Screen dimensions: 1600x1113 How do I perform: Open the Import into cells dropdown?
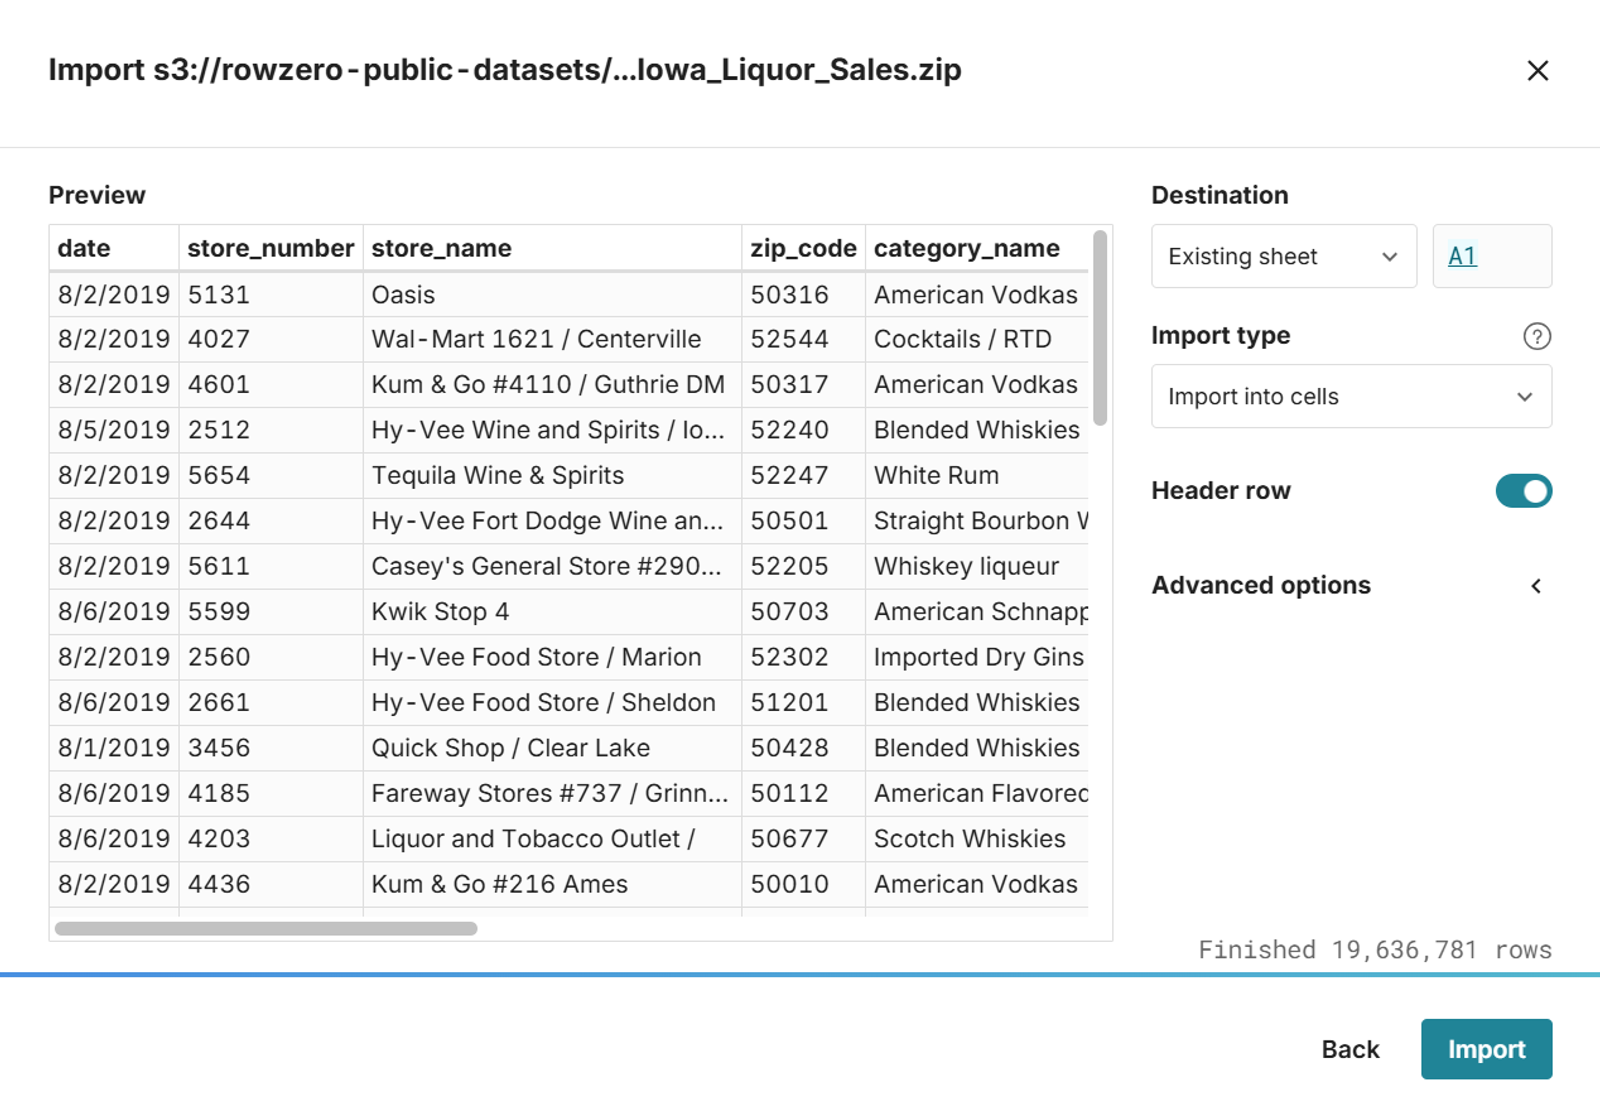pos(1351,396)
